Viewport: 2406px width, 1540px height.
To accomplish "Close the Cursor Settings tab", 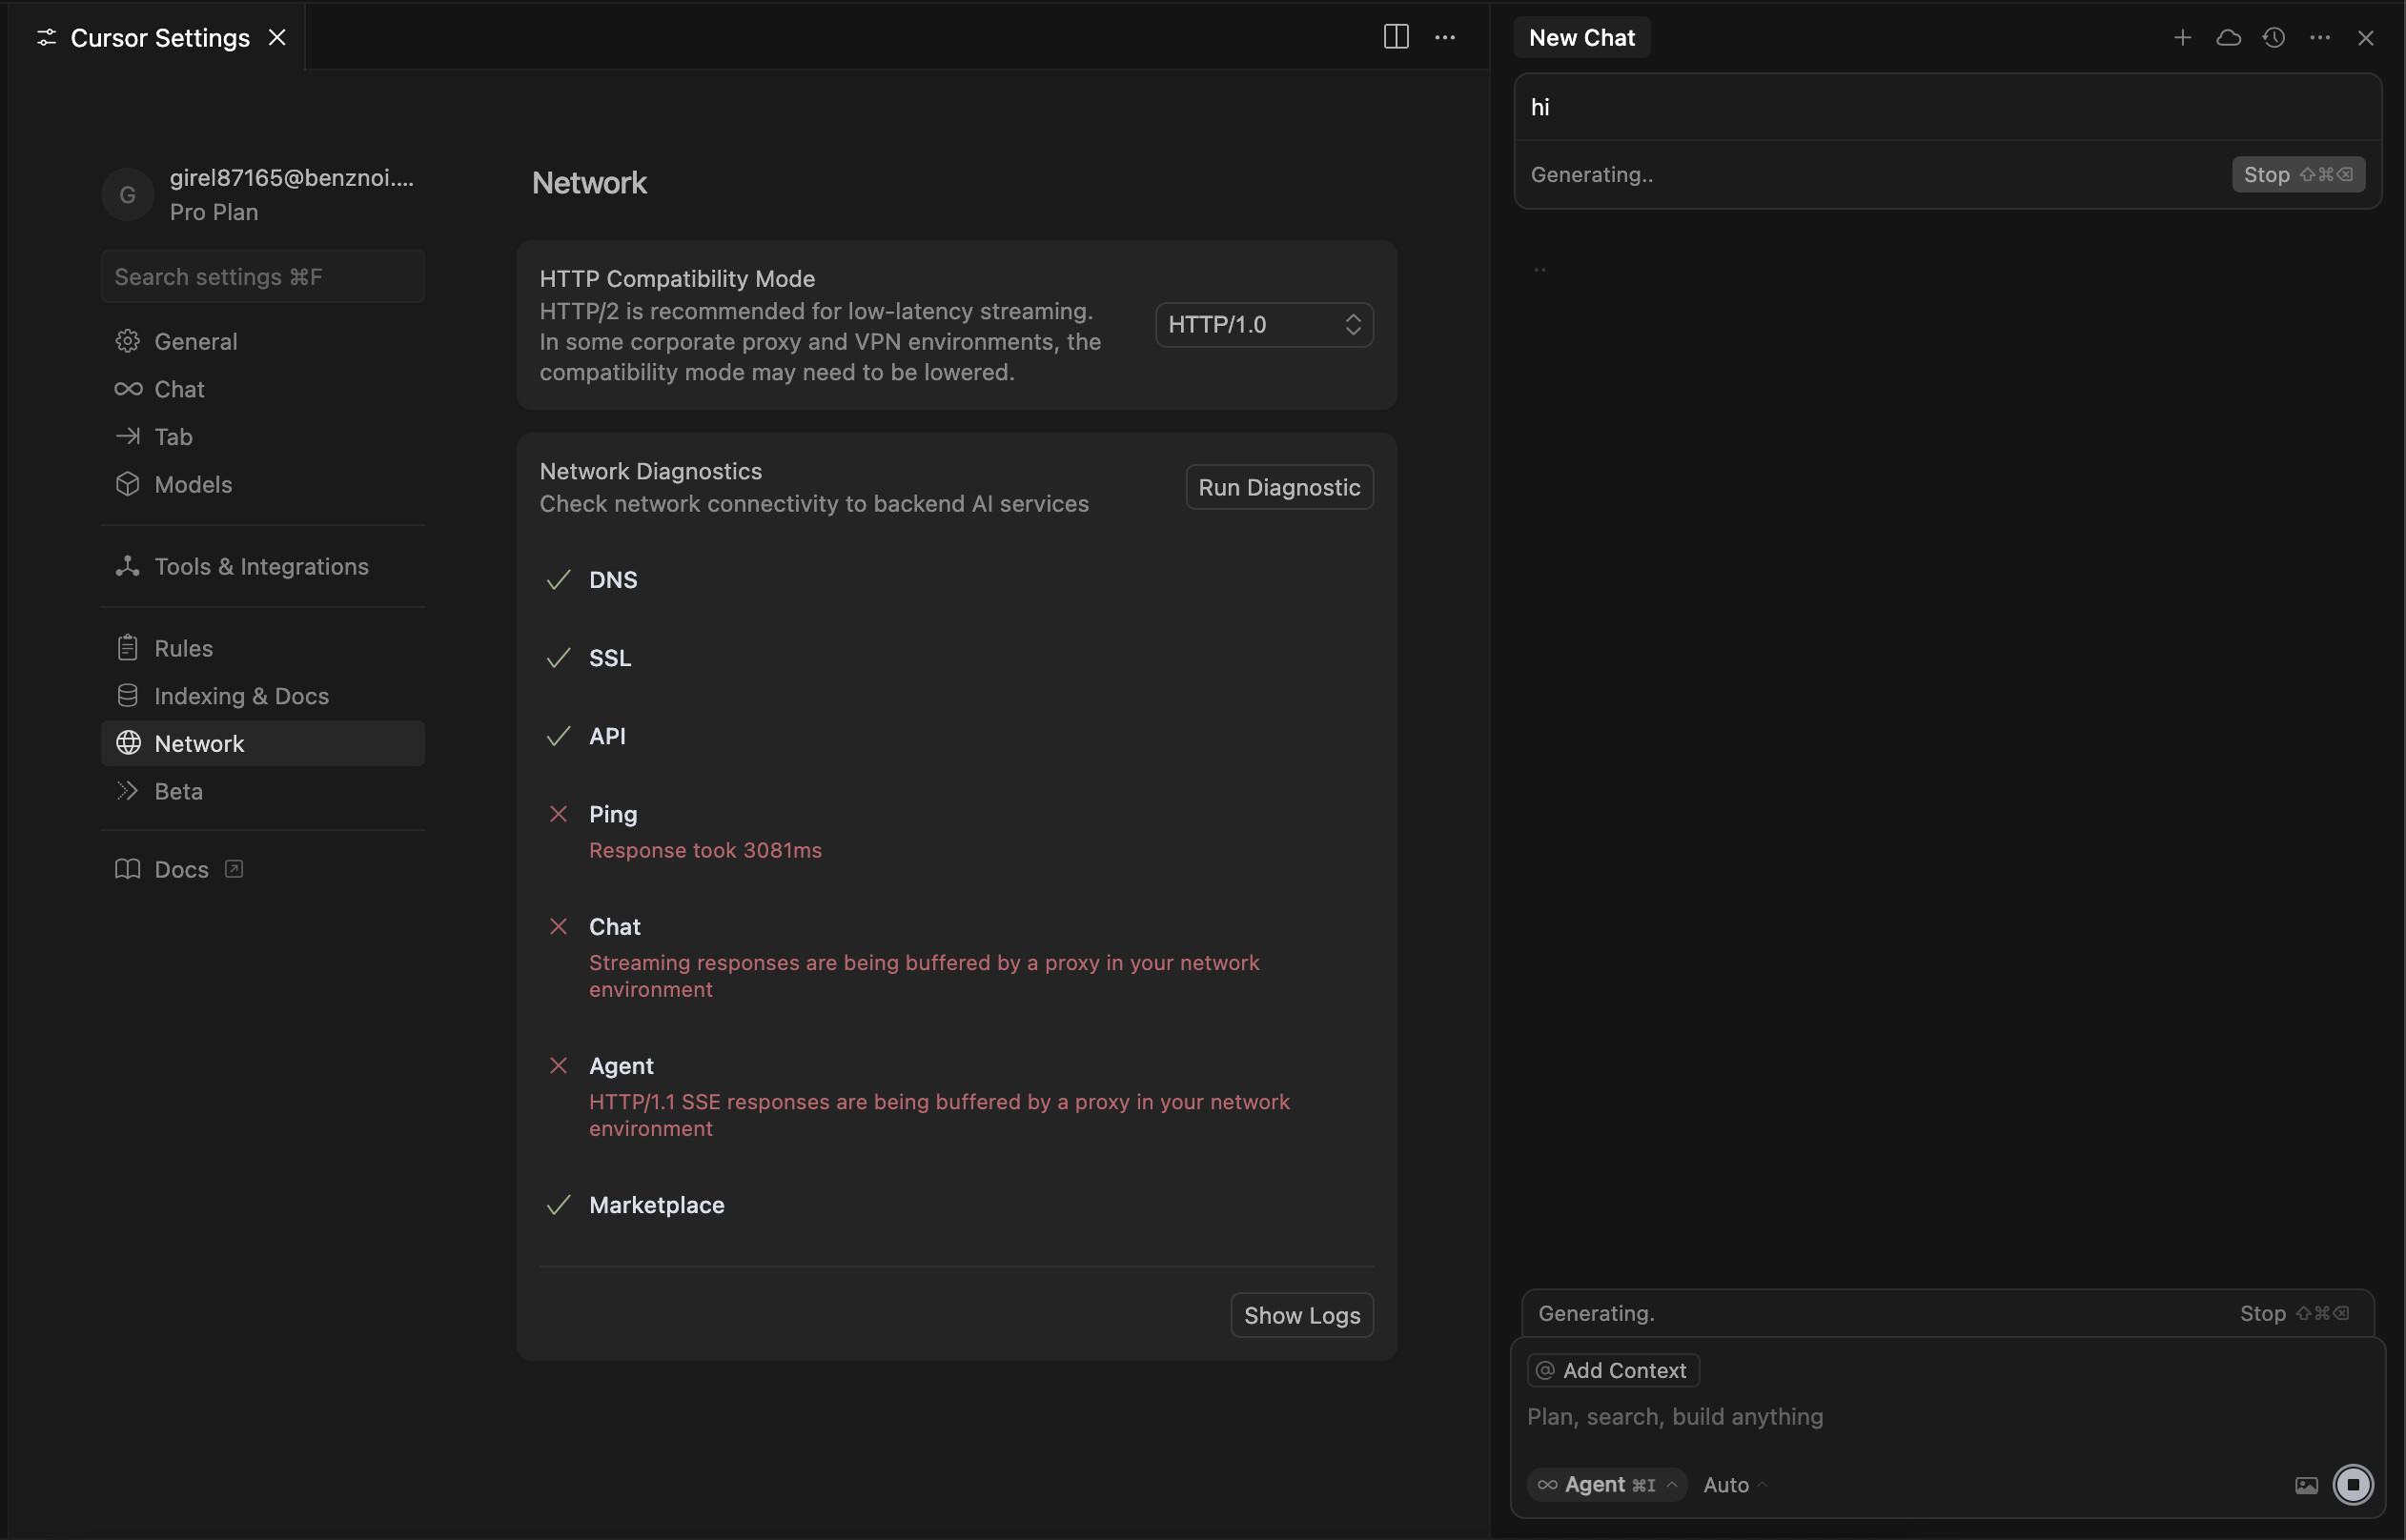I will (x=277, y=37).
